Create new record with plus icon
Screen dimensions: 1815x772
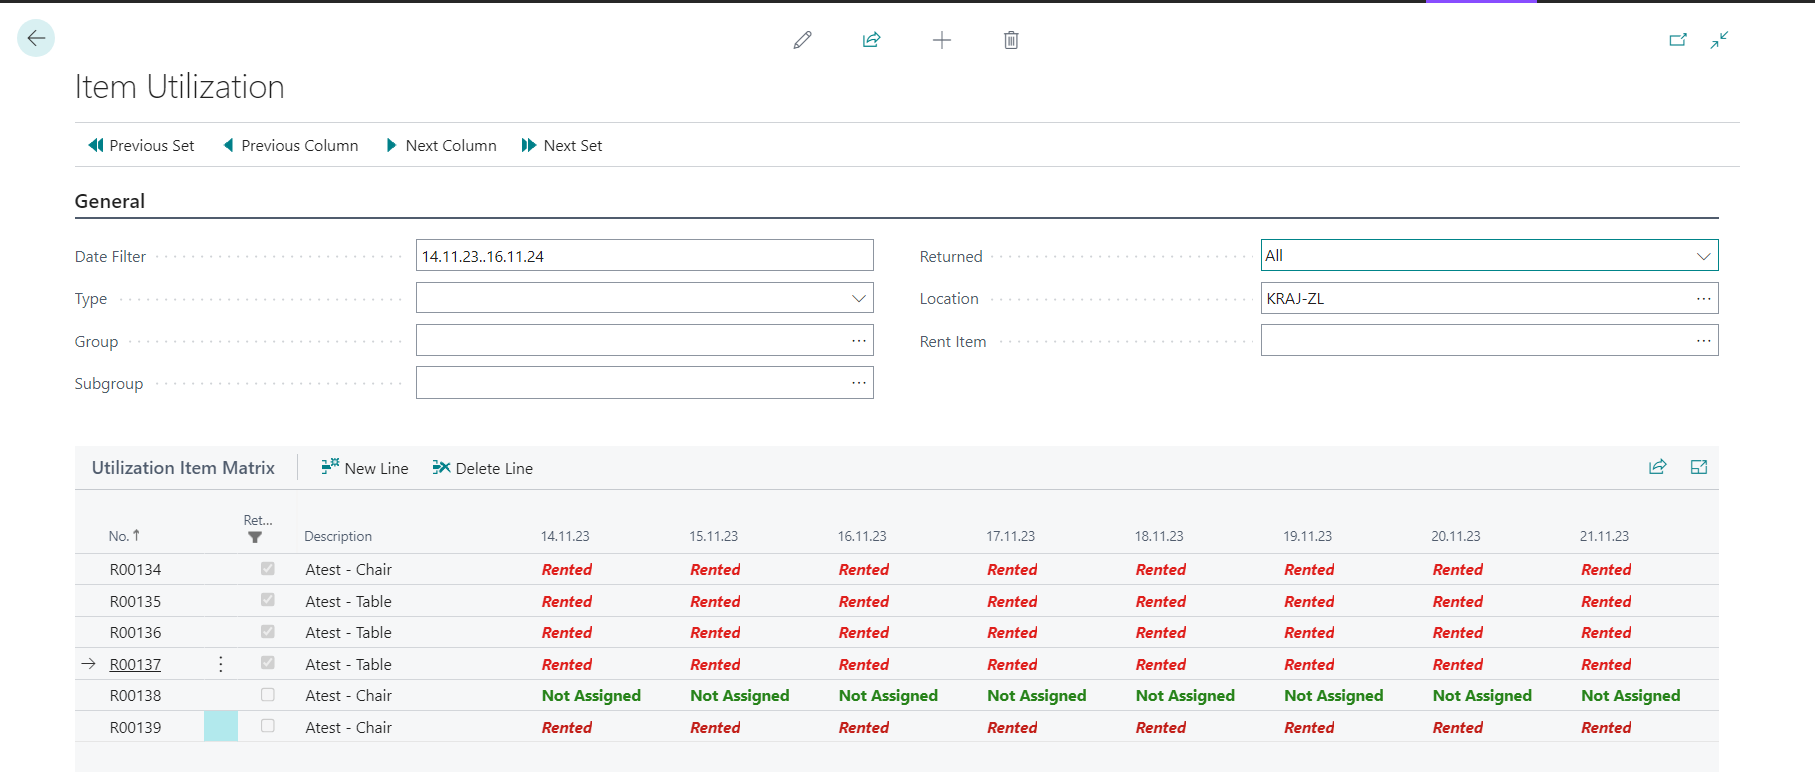point(942,40)
